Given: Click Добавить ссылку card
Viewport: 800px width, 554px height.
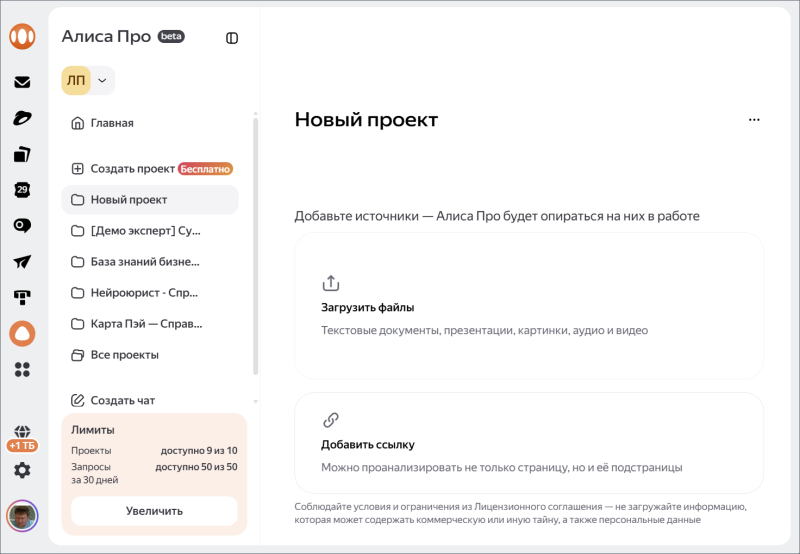Looking at the screenshot, I should [529, 443].
